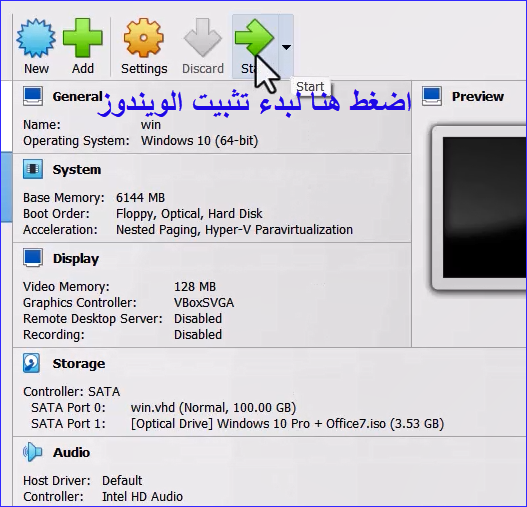The width and height of the screenshot is (527, 507).
Task: Click the grayed-out Discard arrow icon
Action: click(x=203, y=38)
